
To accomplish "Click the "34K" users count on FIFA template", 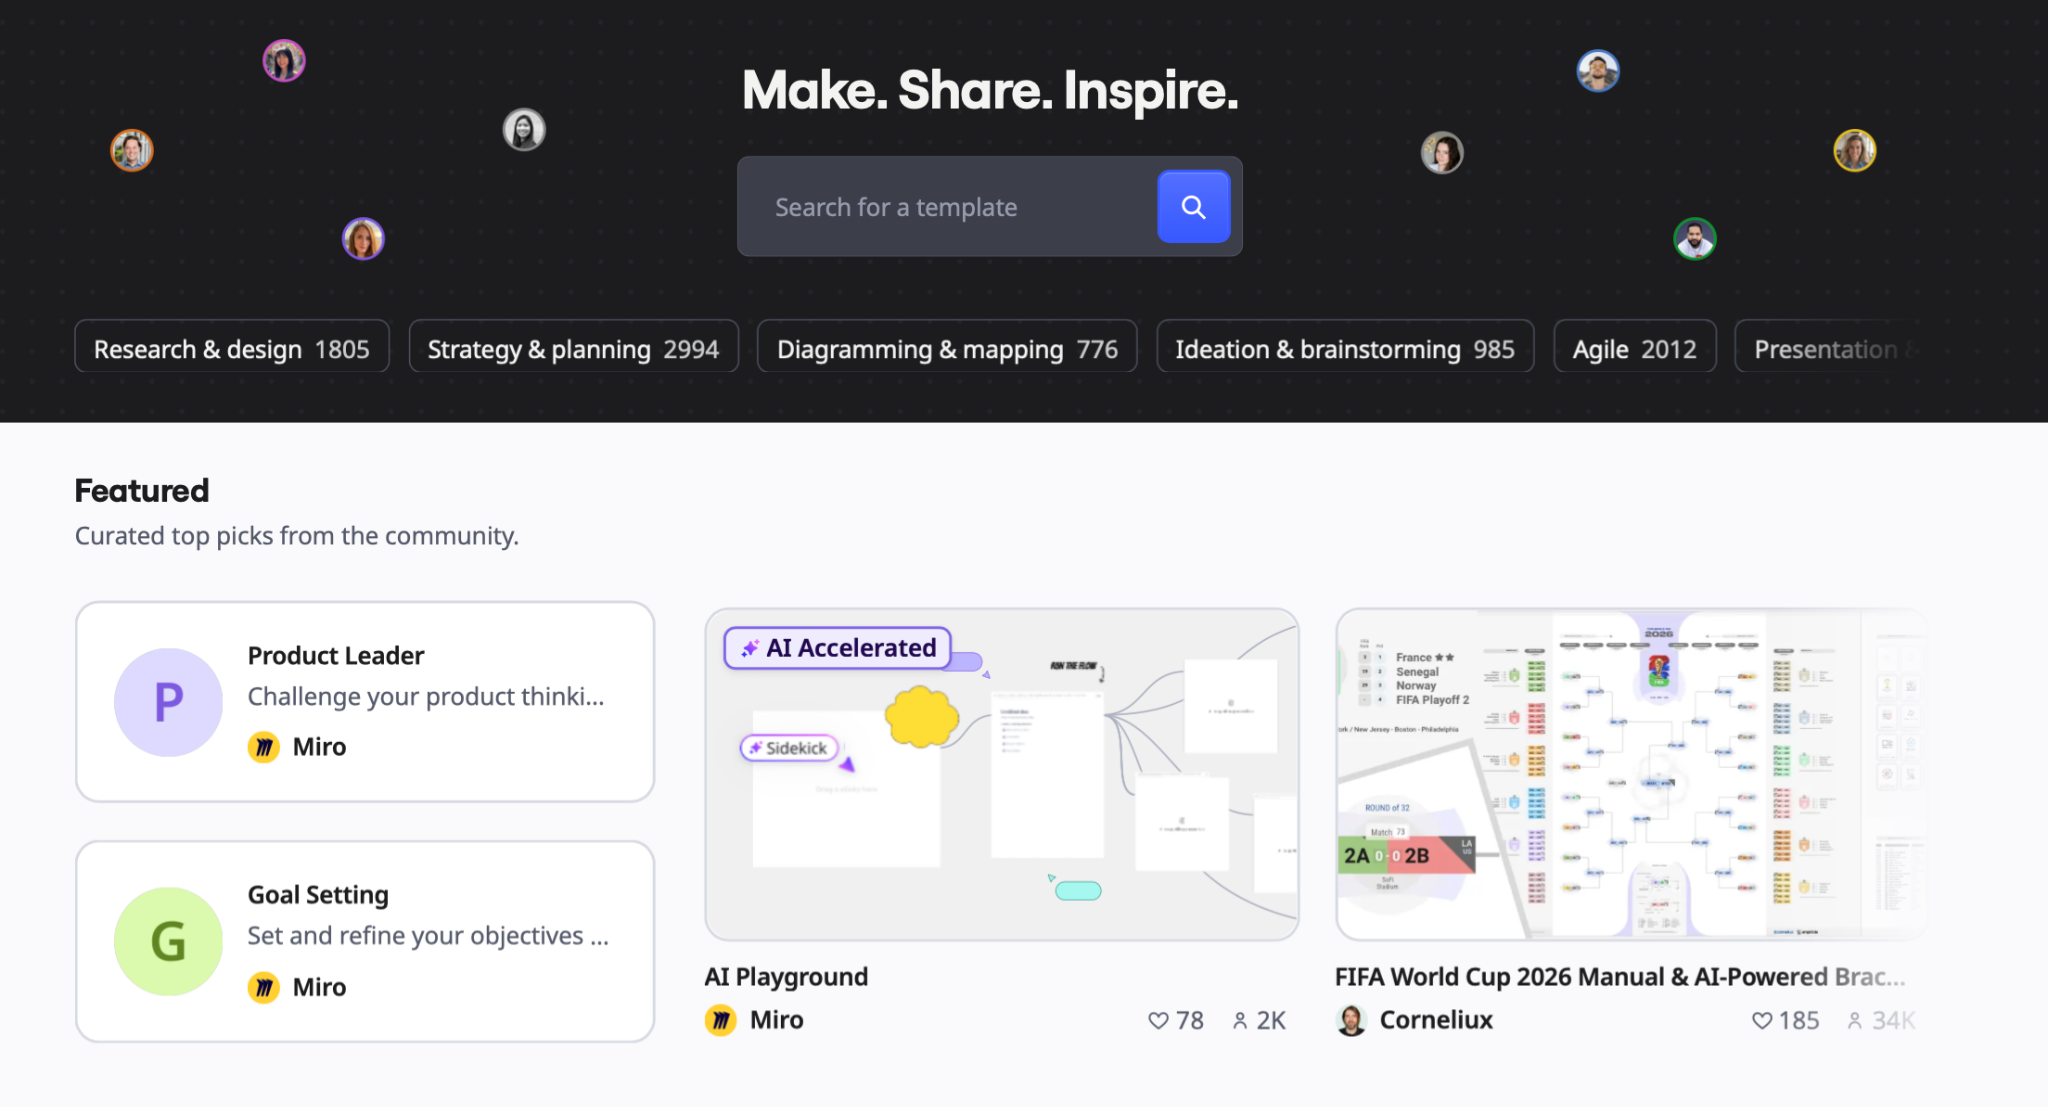I will (1893, 1020).
